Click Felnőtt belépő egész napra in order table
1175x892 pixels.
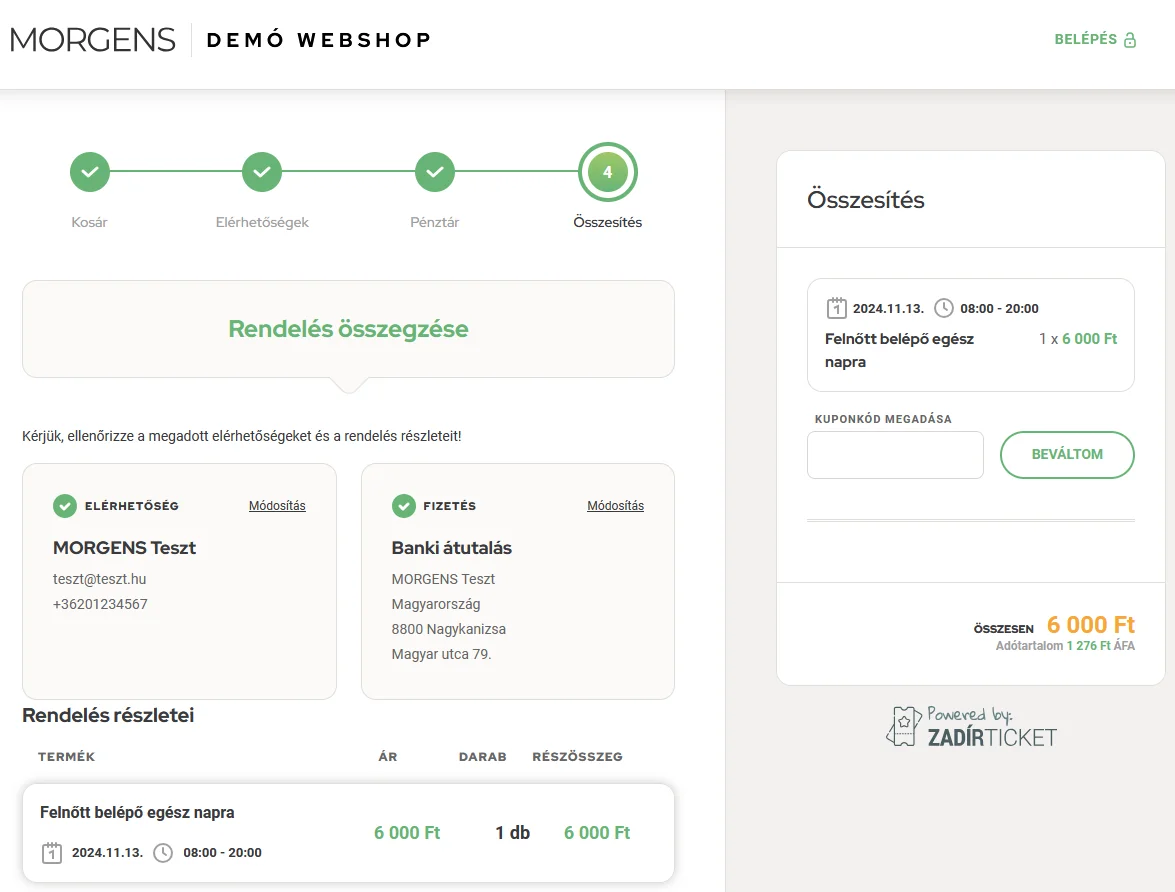(x=137, y=813)
